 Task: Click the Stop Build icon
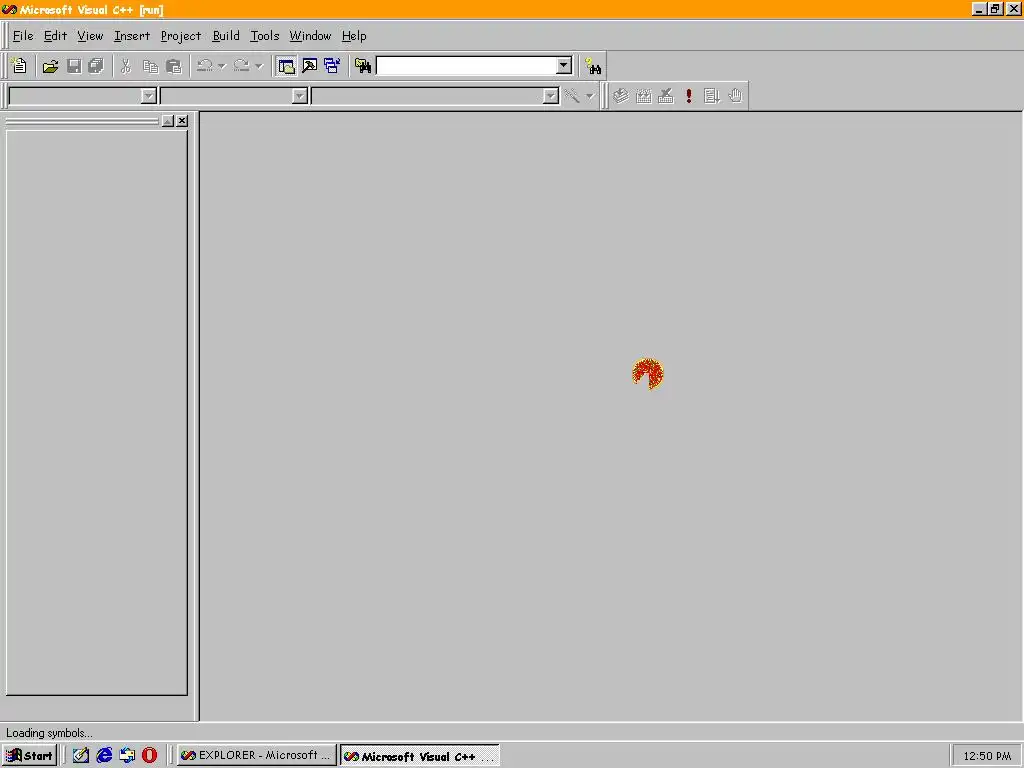(x=666, y=96)
